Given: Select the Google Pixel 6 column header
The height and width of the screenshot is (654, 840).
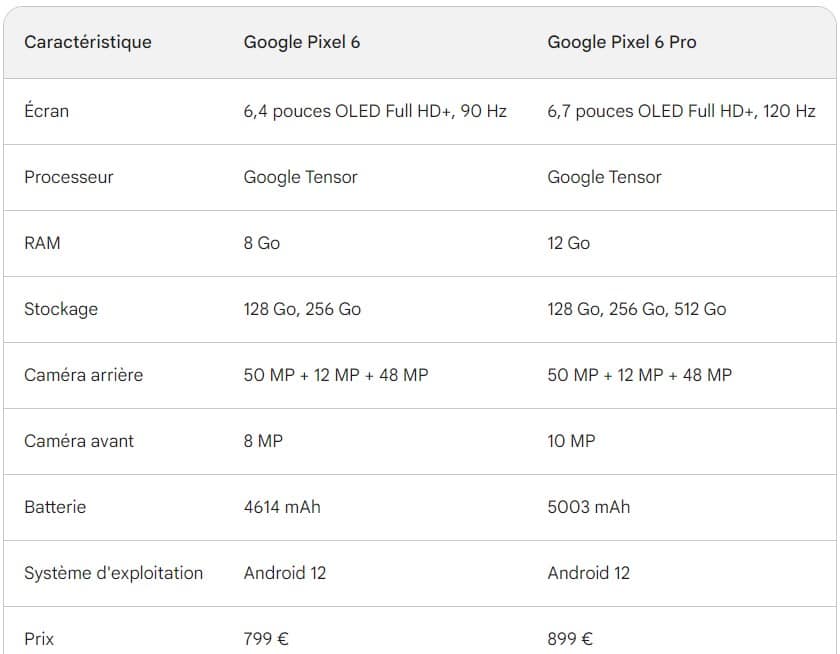Looking at the screenshot, I should tap(301, 42).
